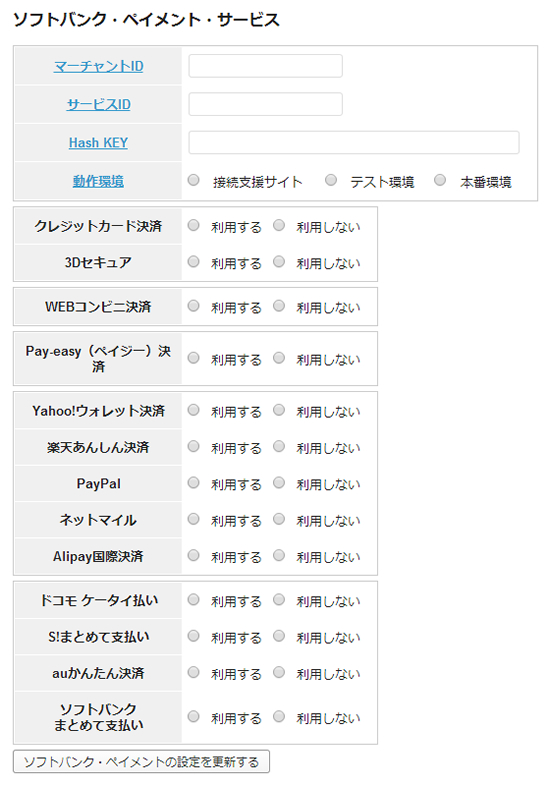This screenshot has height=786, width=550.
Task: Open the サービスID help link
Action: 98,104
